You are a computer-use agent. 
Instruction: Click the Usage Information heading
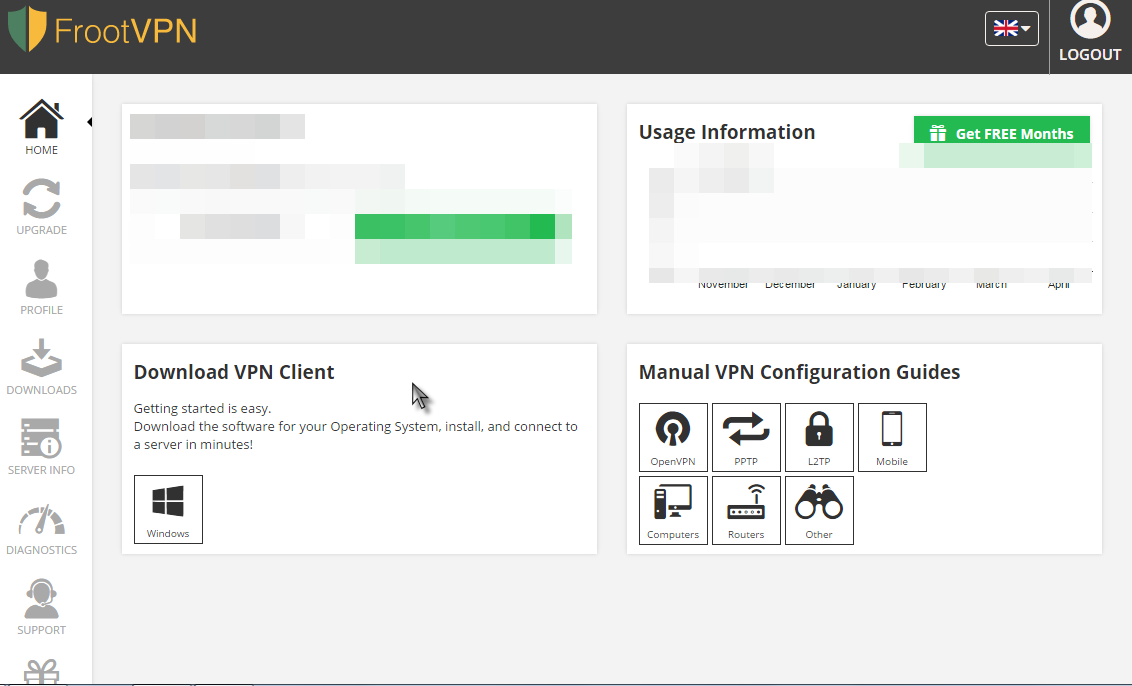tap(726, 132)
